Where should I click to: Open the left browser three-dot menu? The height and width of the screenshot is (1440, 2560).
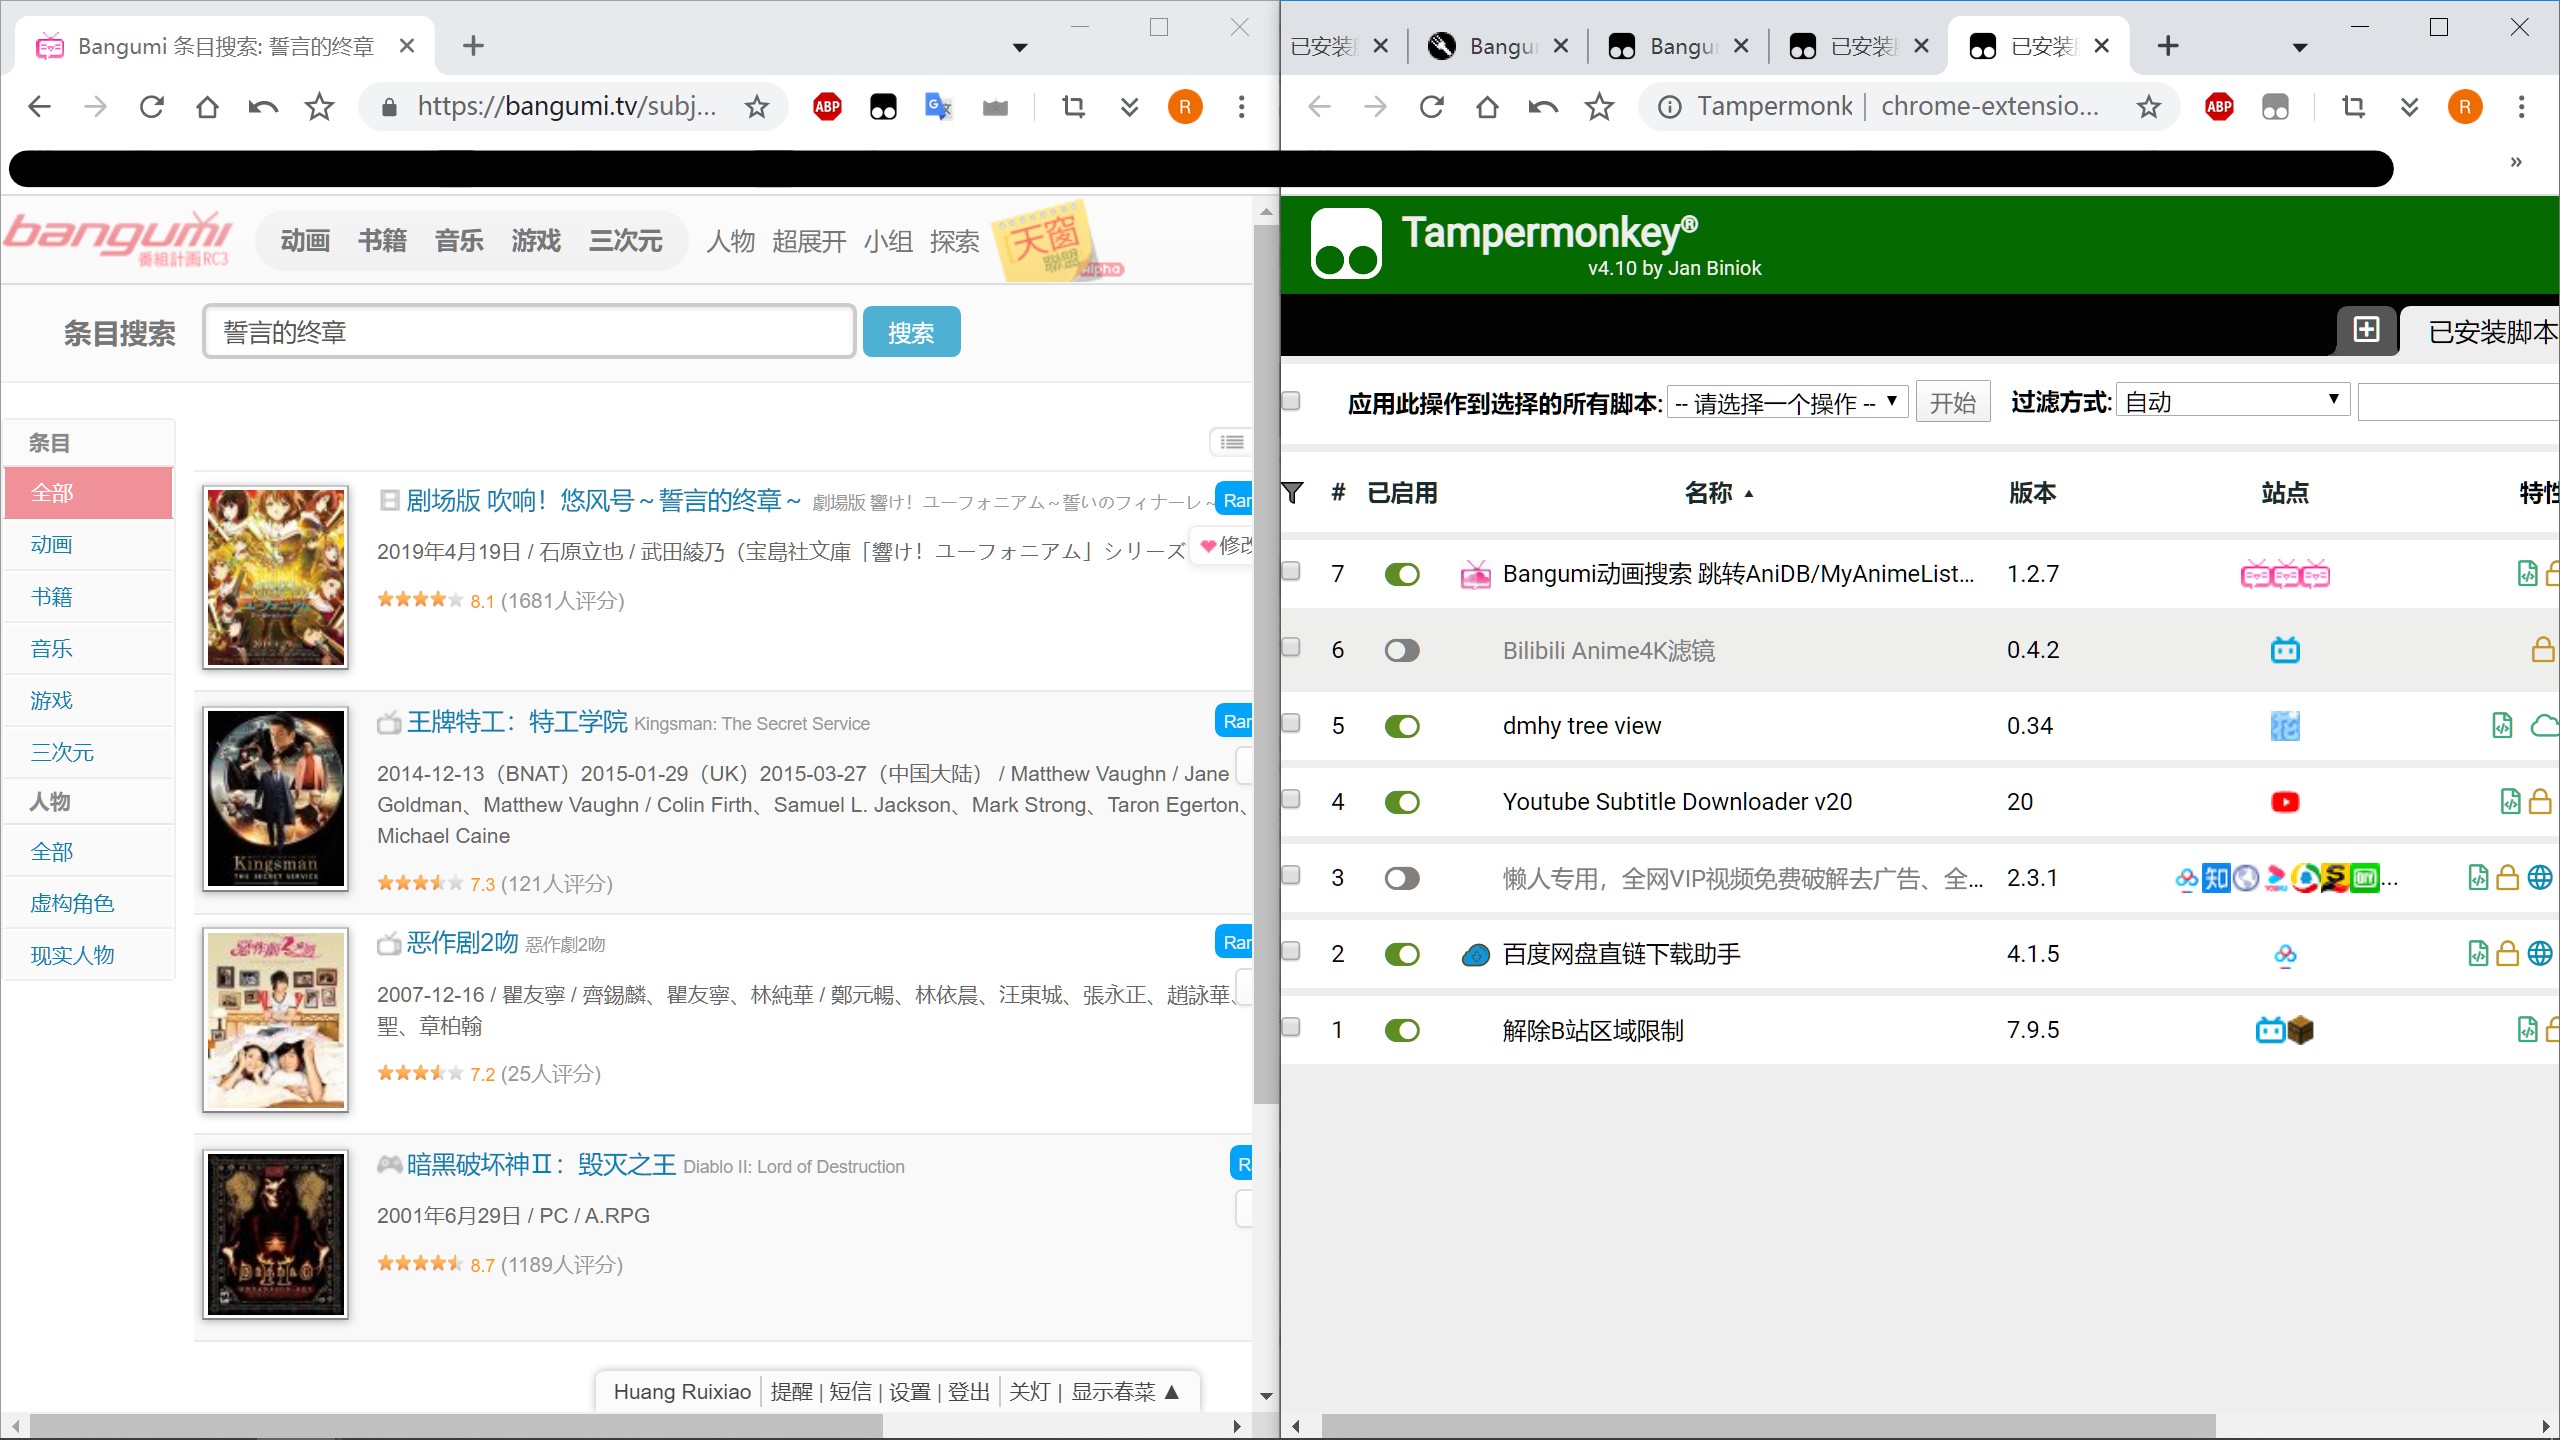pos(1241,106)
